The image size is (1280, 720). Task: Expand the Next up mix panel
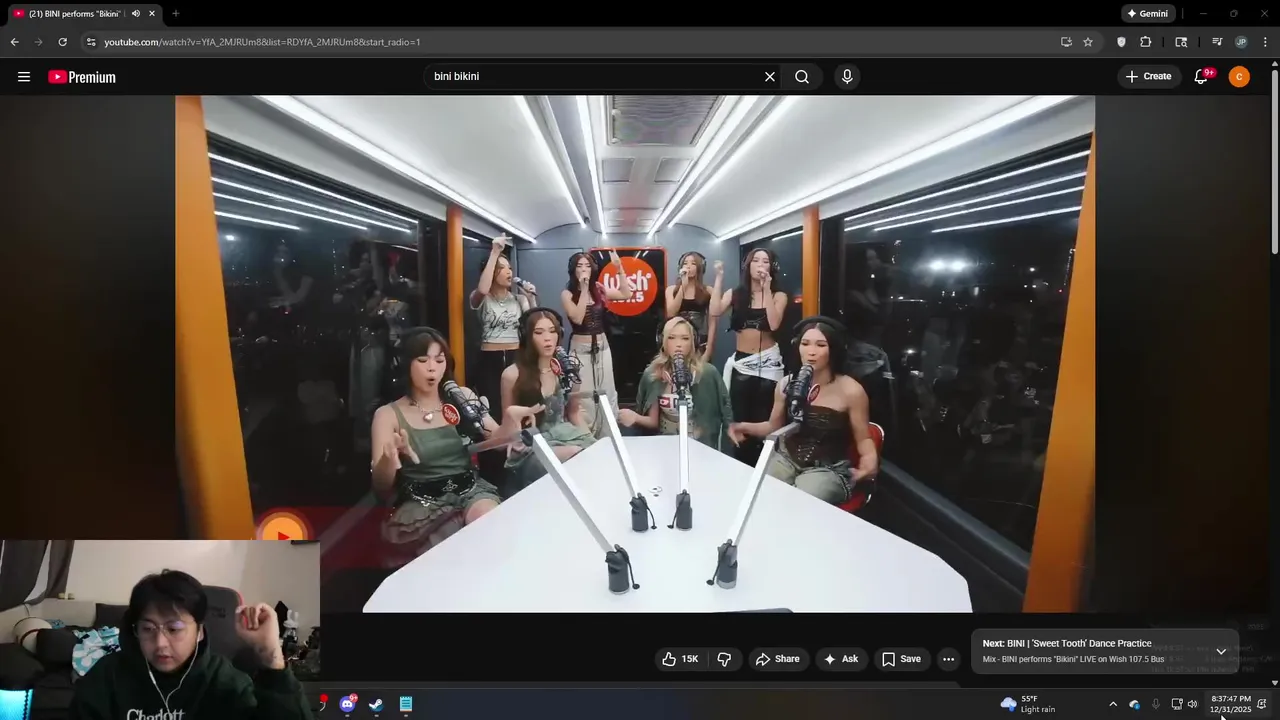[x=1221, y=651]
